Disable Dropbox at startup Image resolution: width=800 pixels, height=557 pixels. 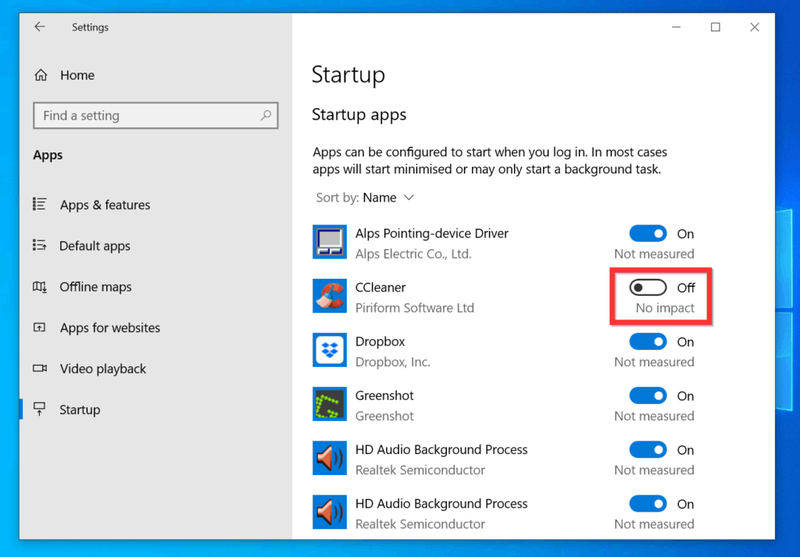[648, 342]
